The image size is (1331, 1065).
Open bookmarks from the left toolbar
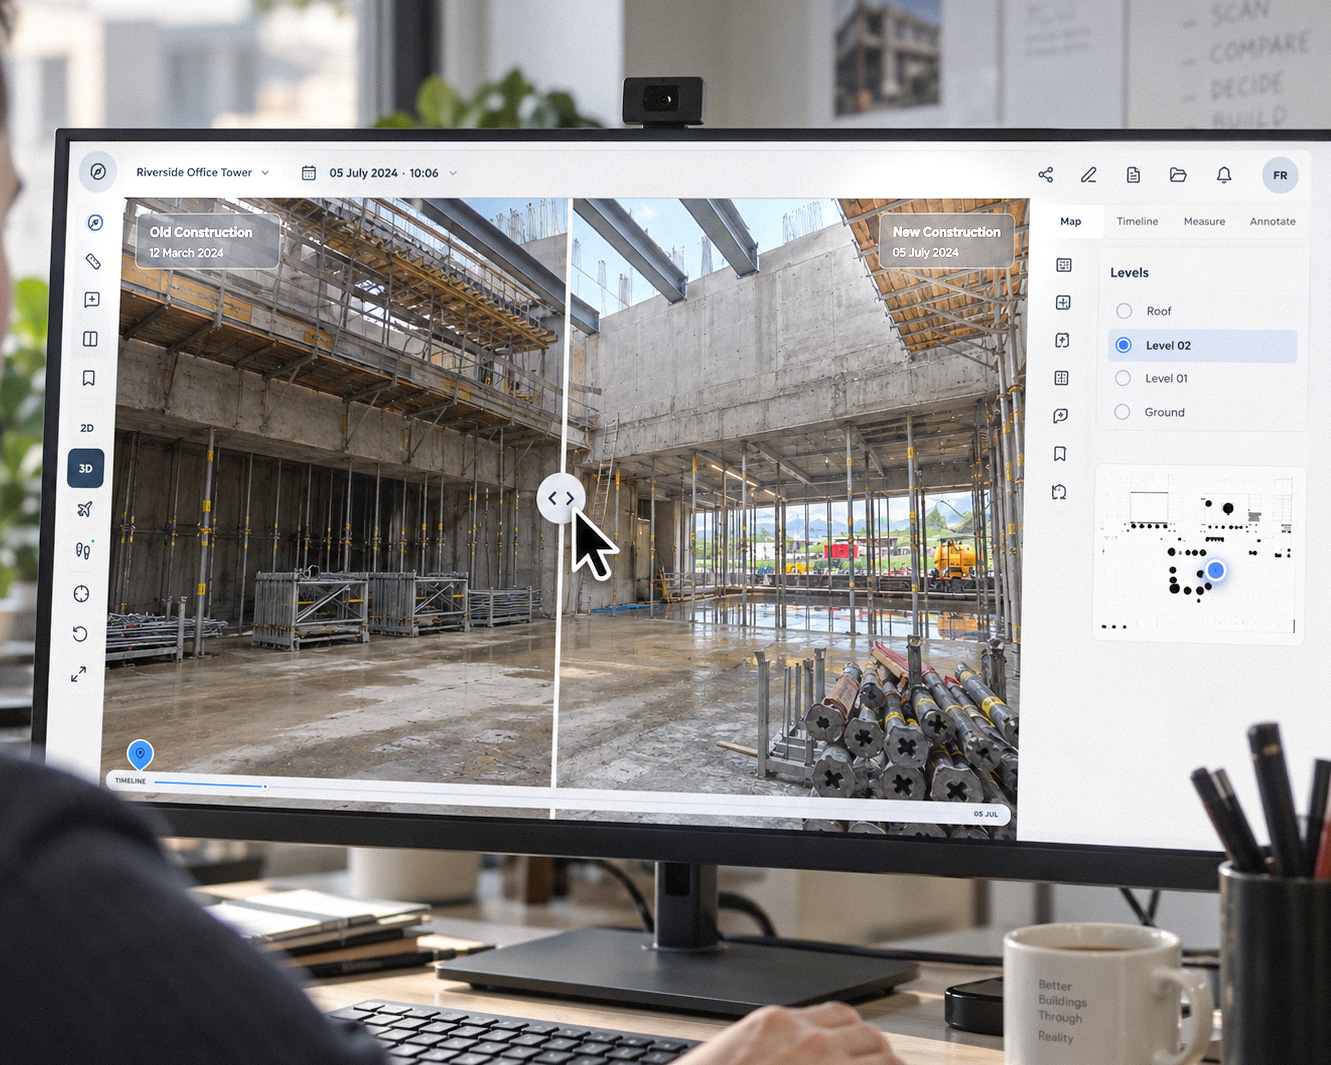pyautogui.click(x=89, y=378)
